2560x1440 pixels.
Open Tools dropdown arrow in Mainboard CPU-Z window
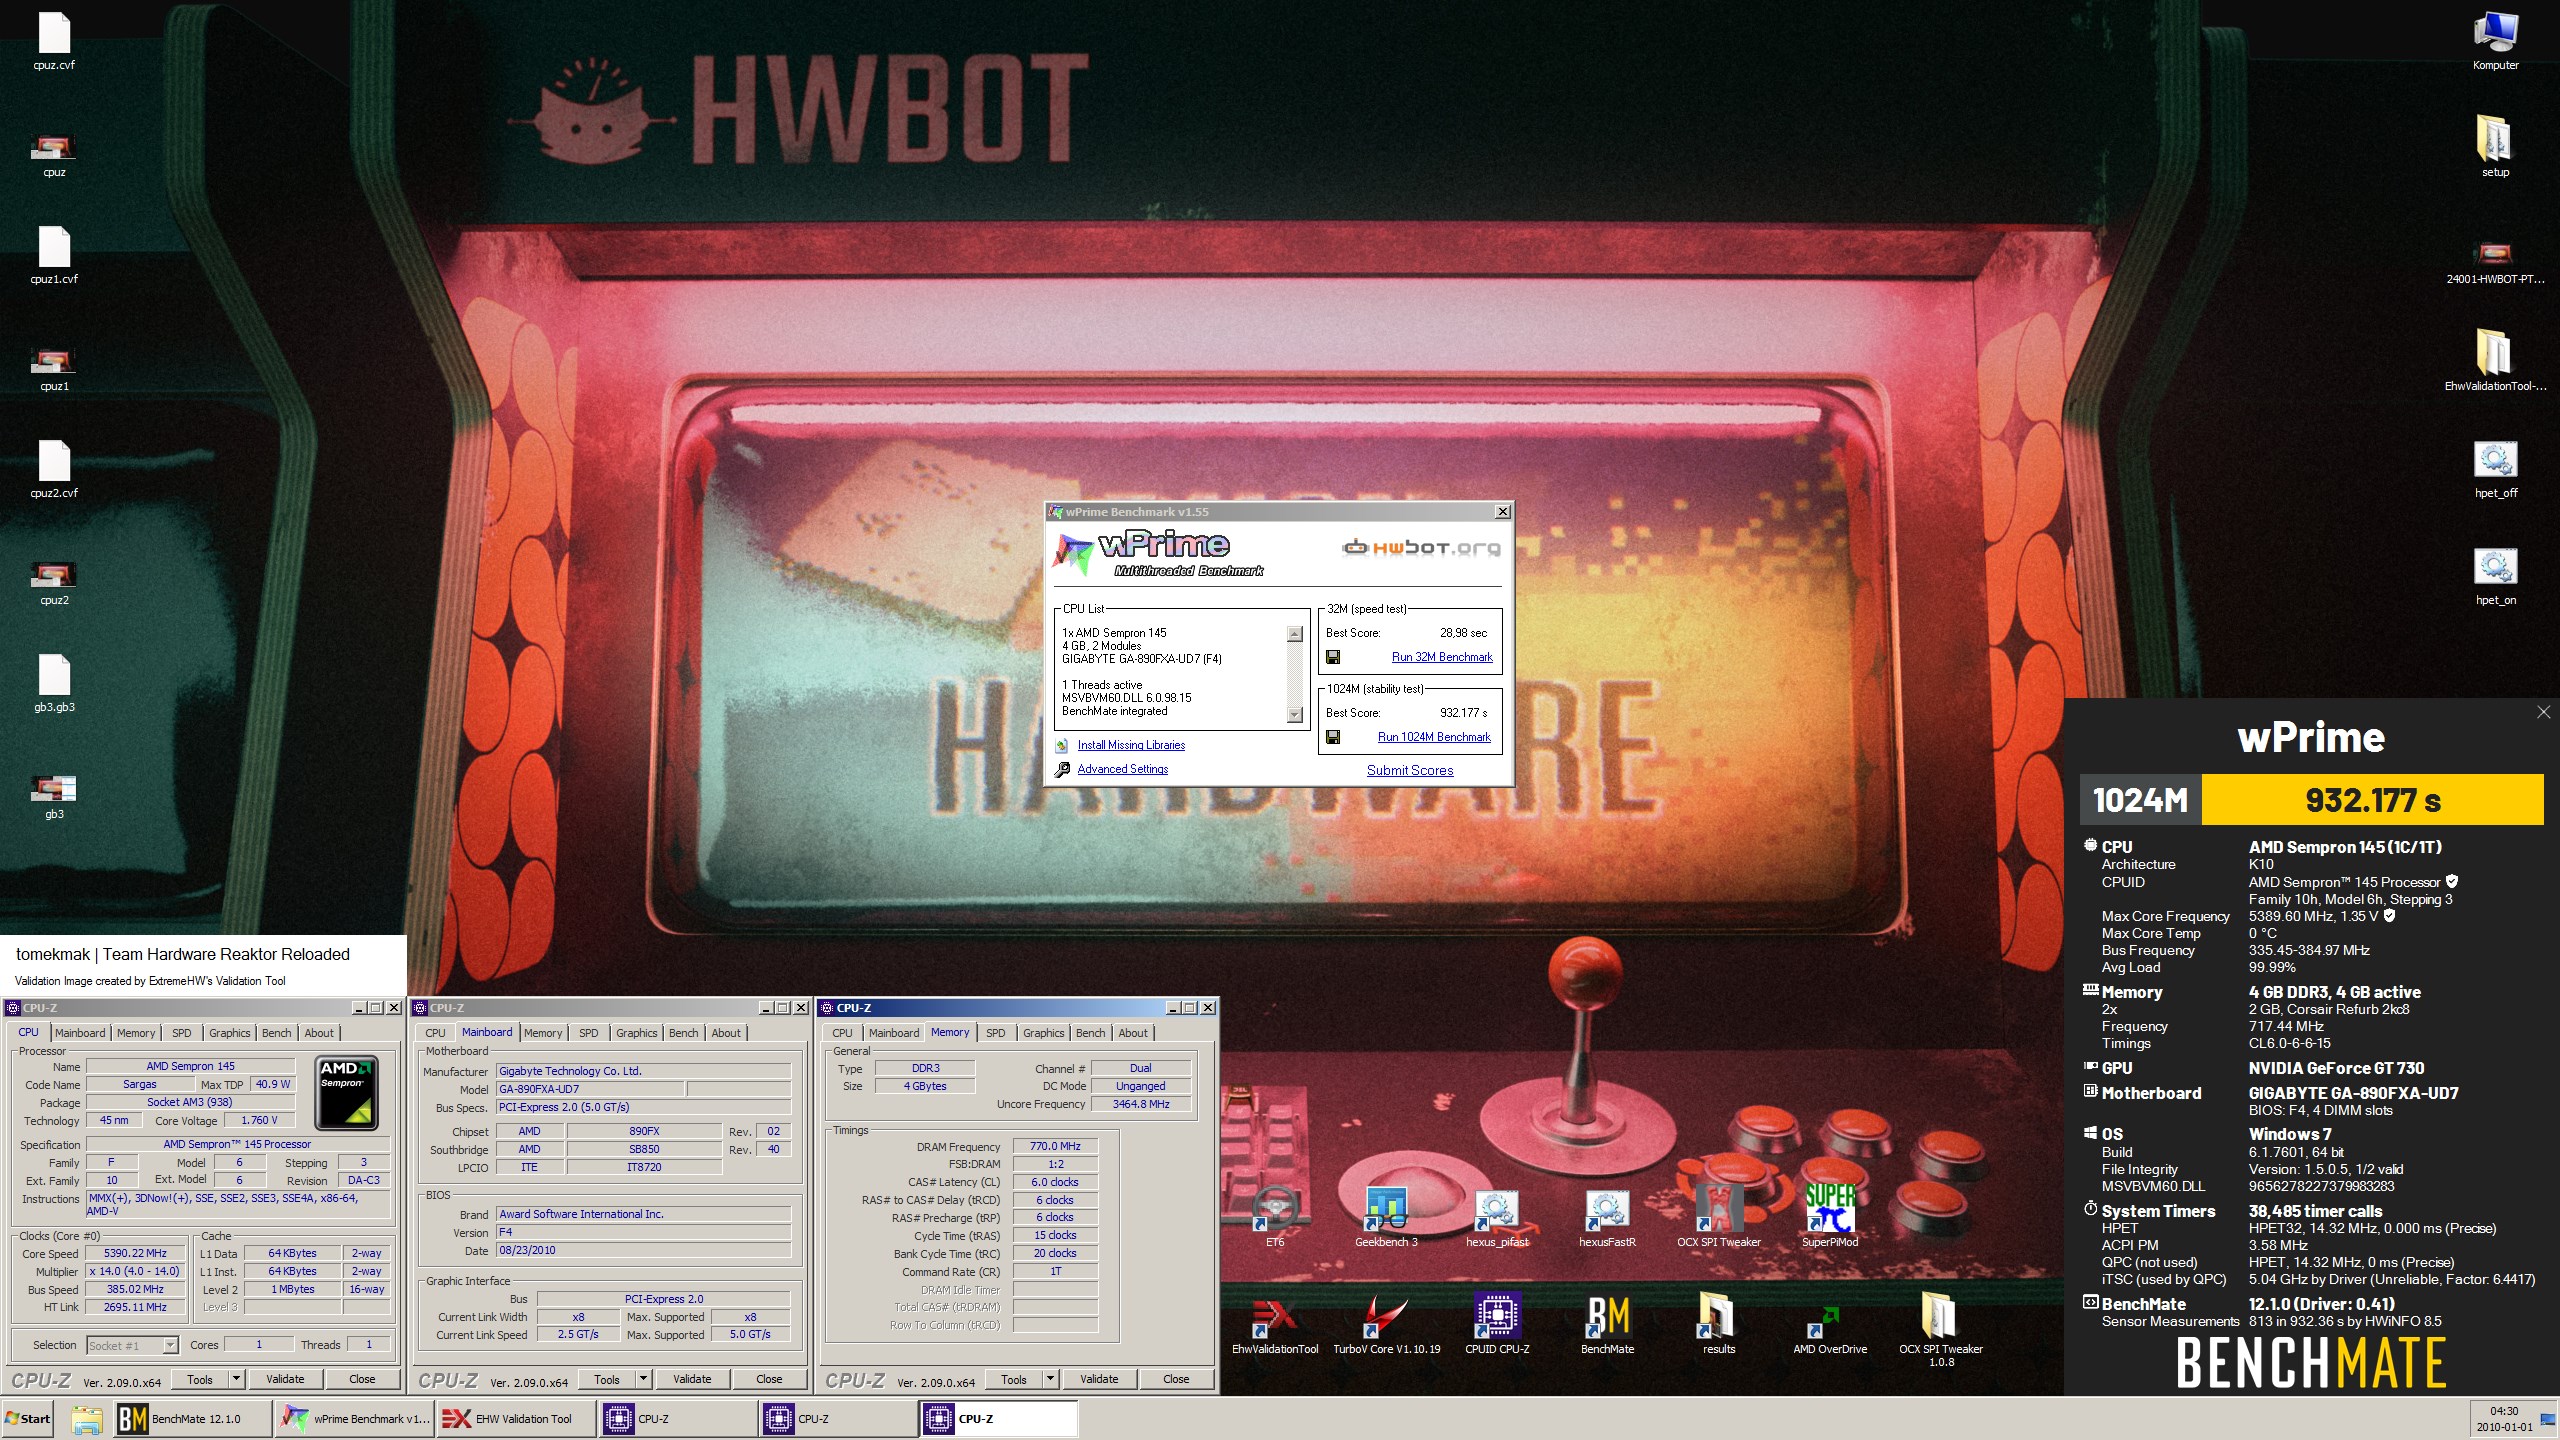coord(644,1379)
